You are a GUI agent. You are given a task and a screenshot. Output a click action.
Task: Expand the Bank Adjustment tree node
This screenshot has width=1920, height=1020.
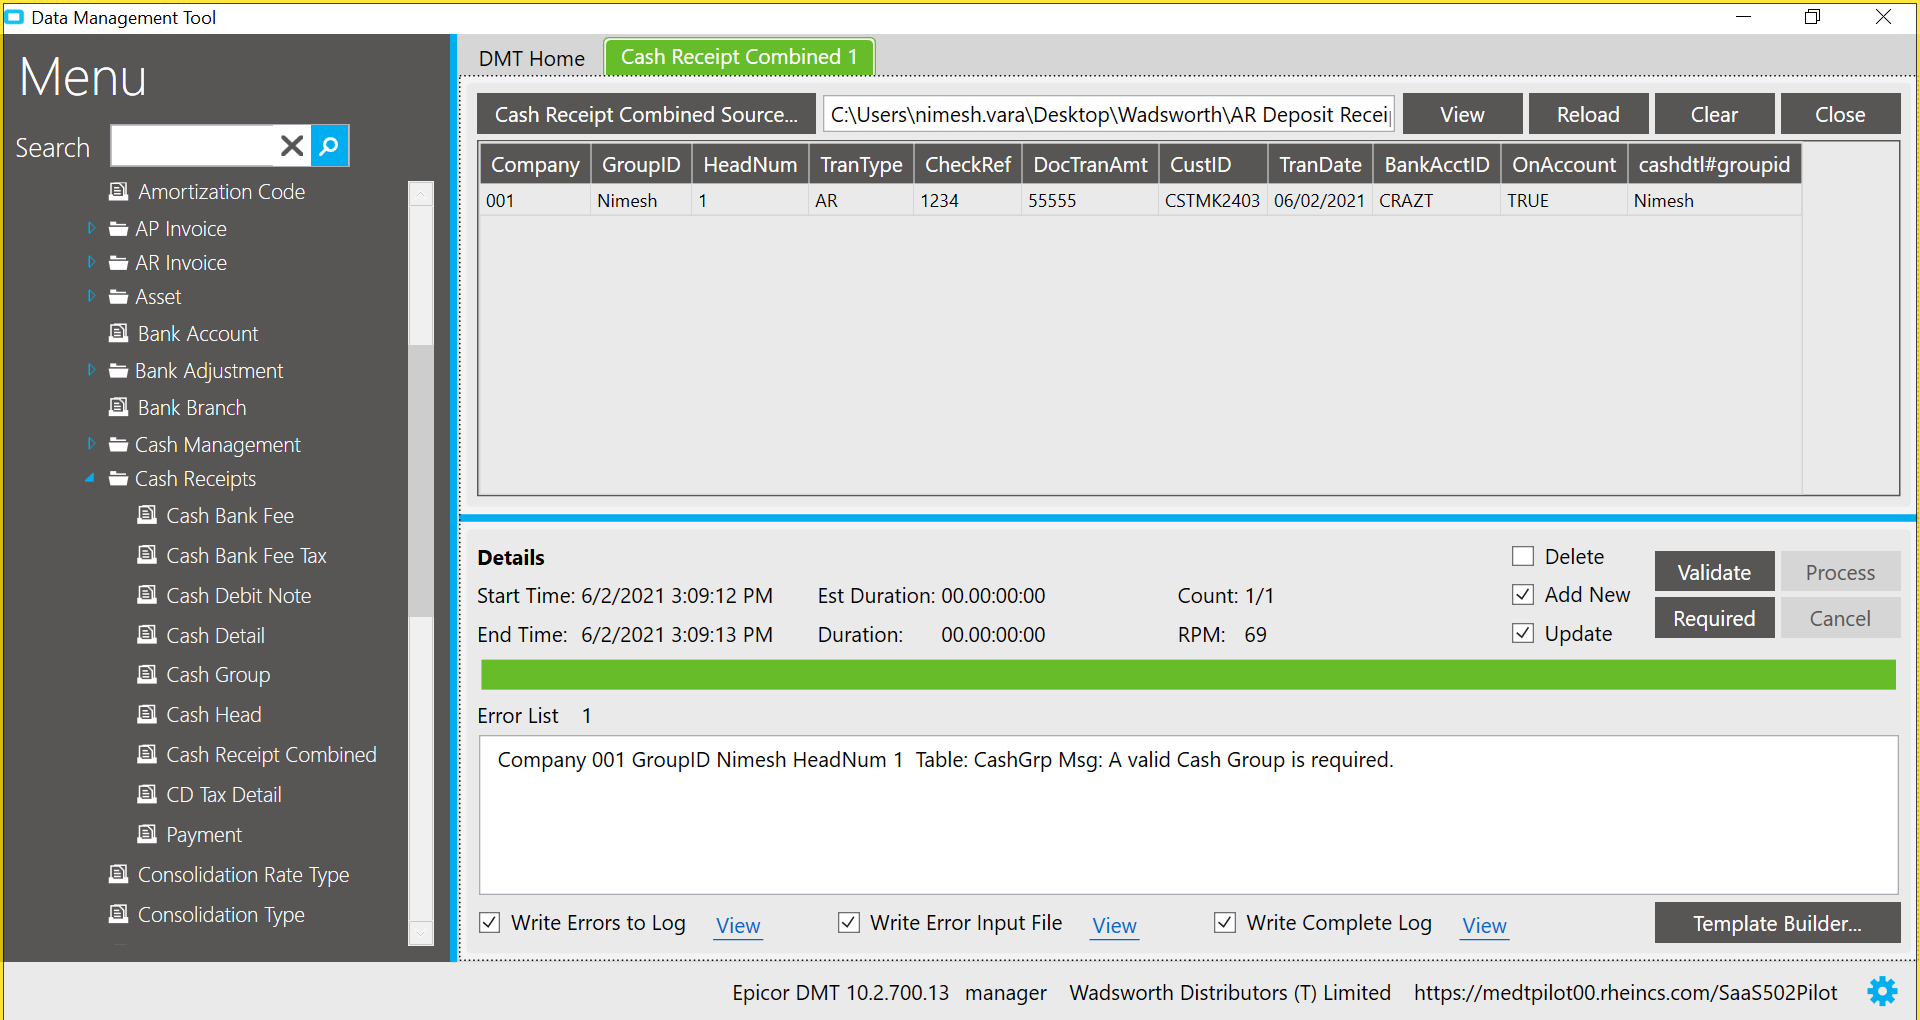pyautogui.click(x=91, y=370)
